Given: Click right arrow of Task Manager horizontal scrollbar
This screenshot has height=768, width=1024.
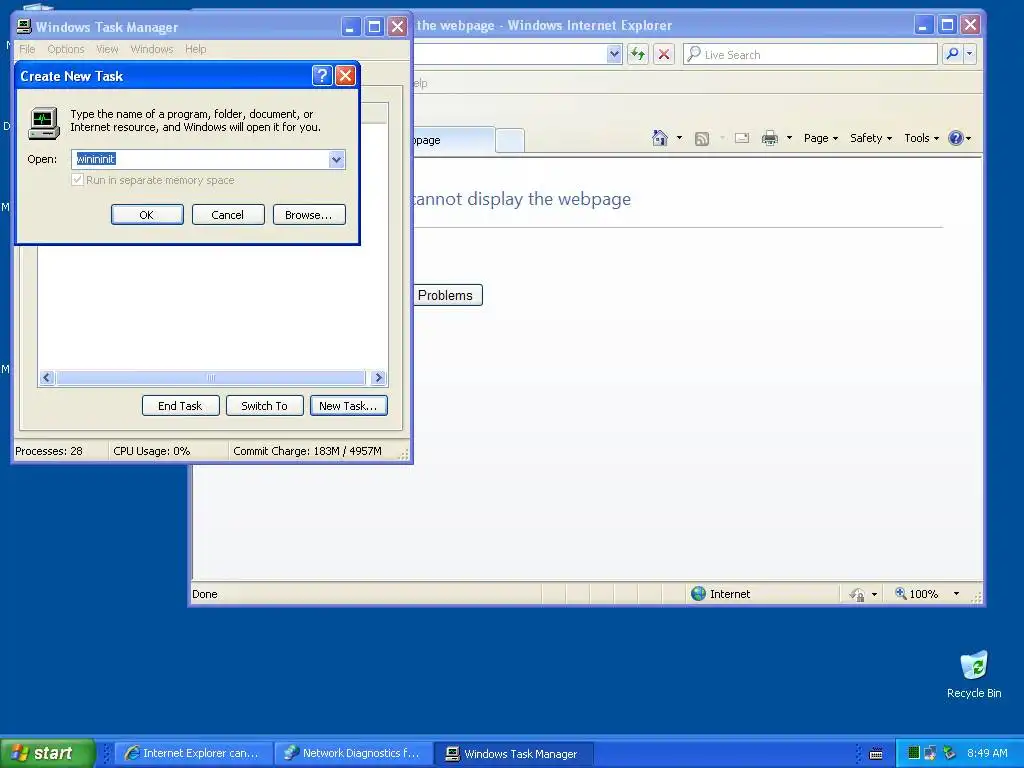Looking at the screenshot, I should 378,377.
